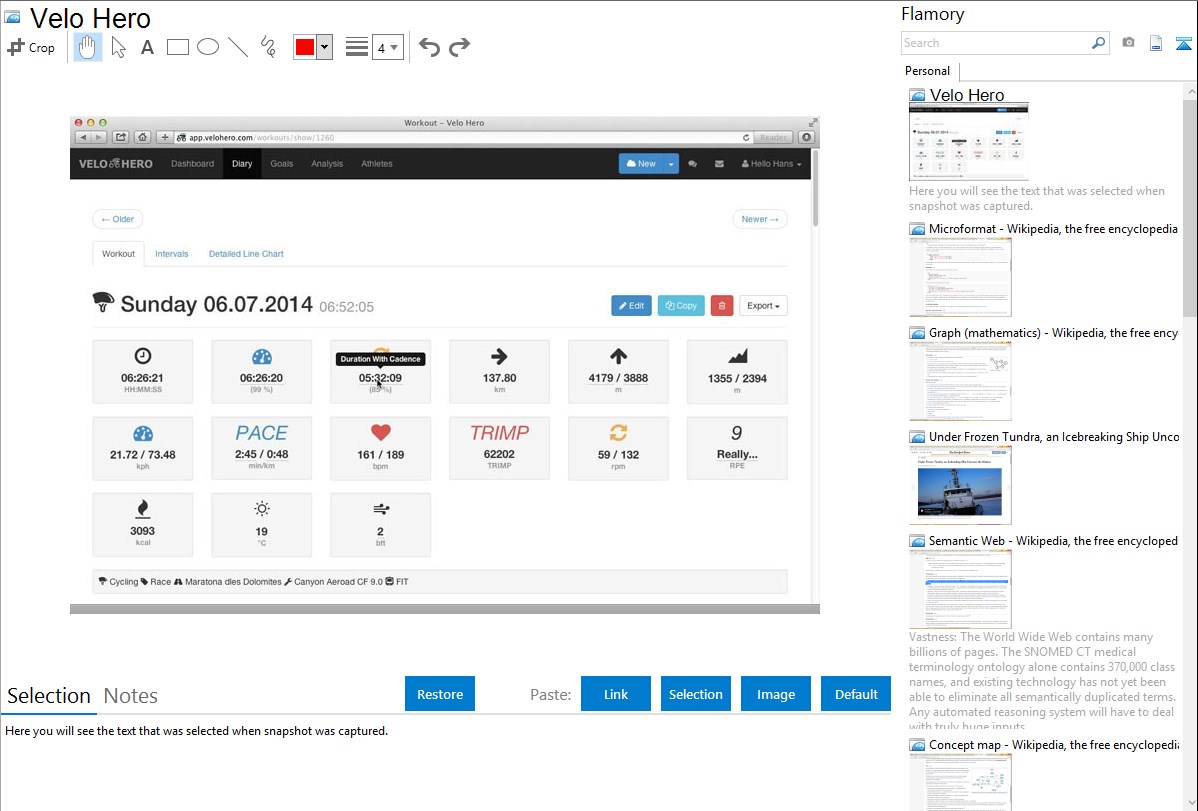The height and width of the screenshot is (811, 1198).
Task: Go to the Newer workout
Action: coord(760,219)
